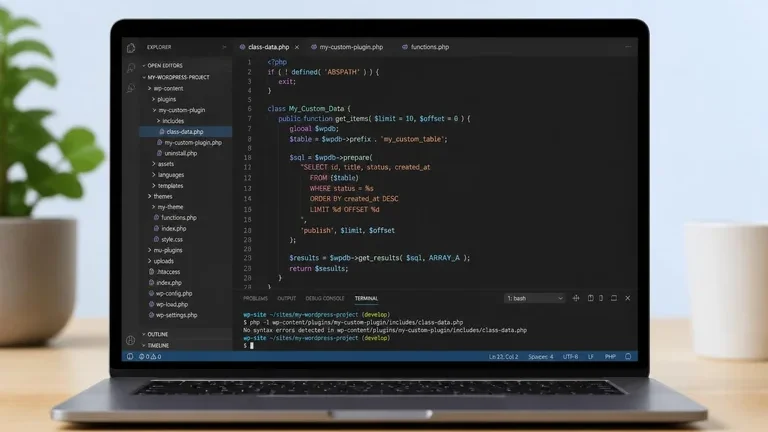This screenshot has height=432, width=768.
Task: Open the OUTPUT panel tab
Action: pyautogui.click(x=287, y=298)
